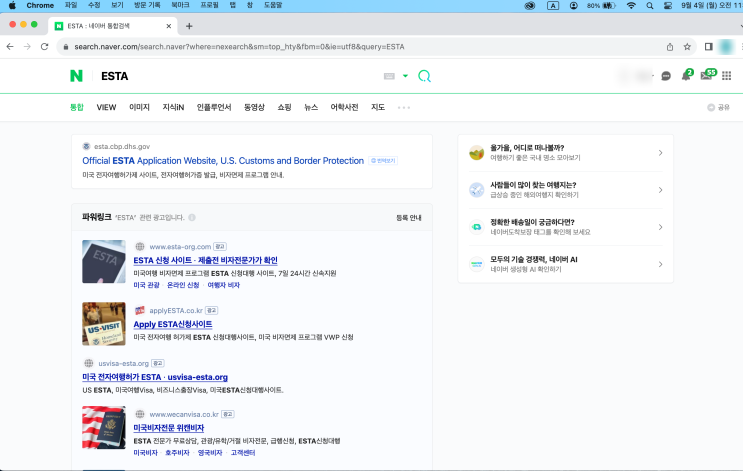Image resolution: width=743 pixels, height=471 pixels.
Task: Switch to the VIEW tab
Action: click(x=106, y=108)
